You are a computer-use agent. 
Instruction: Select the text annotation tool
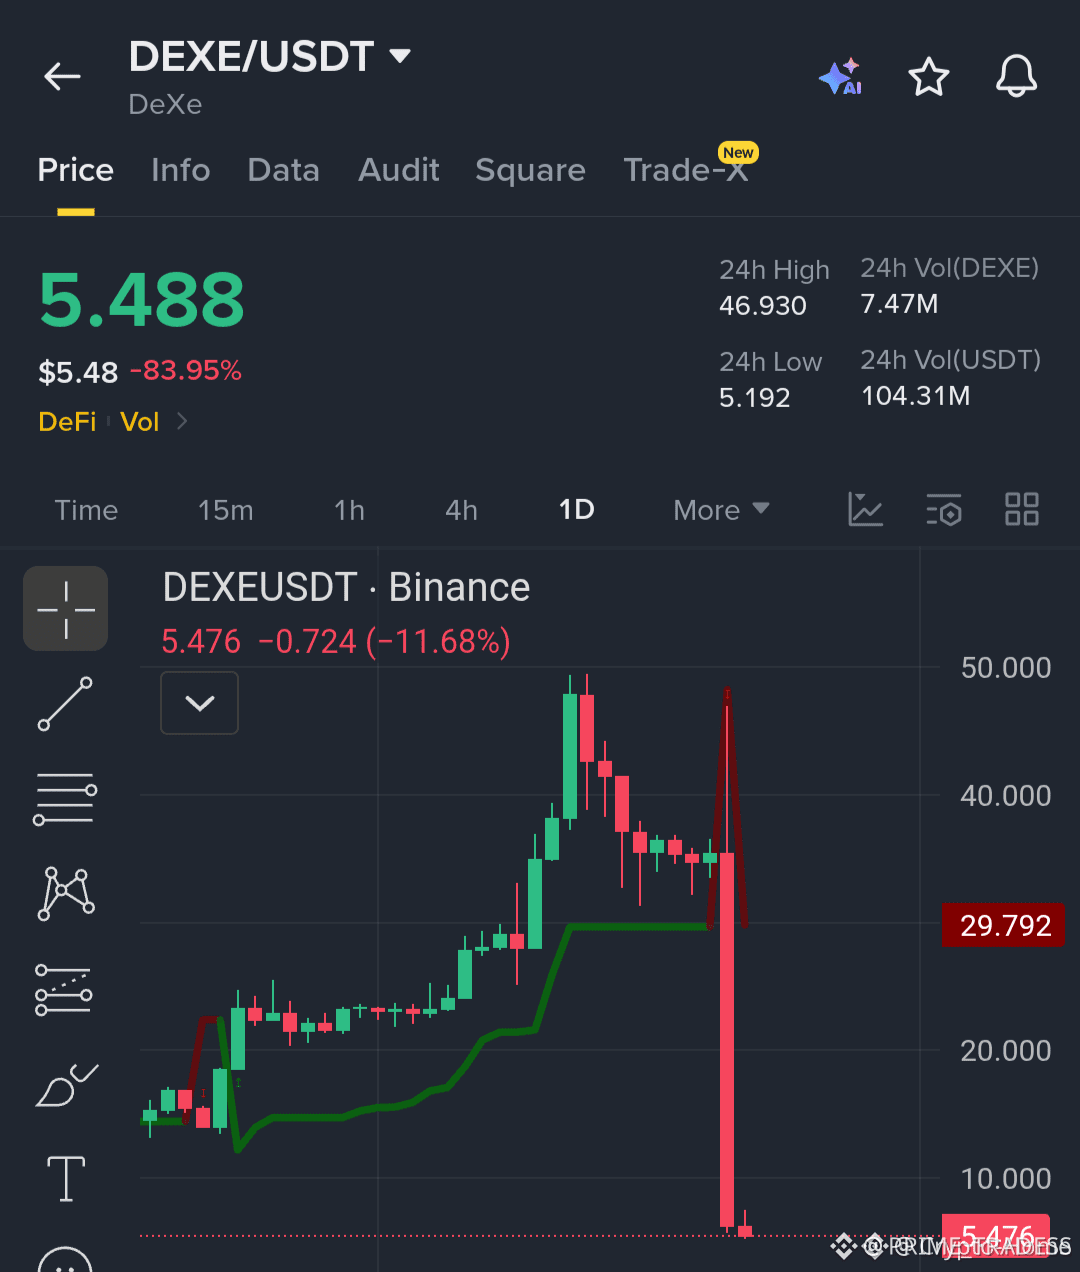coord(66,1178)
